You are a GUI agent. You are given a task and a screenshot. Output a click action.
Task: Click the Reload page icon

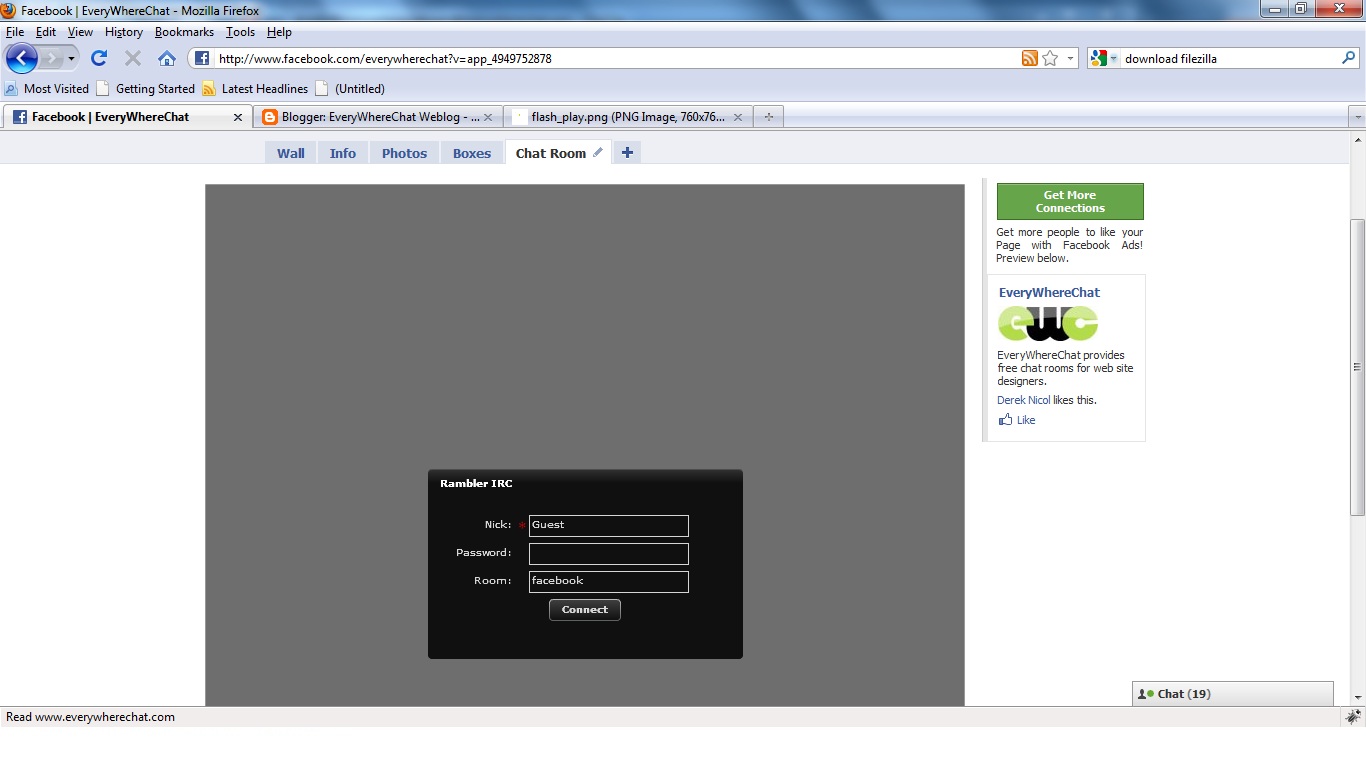(98, 58)
